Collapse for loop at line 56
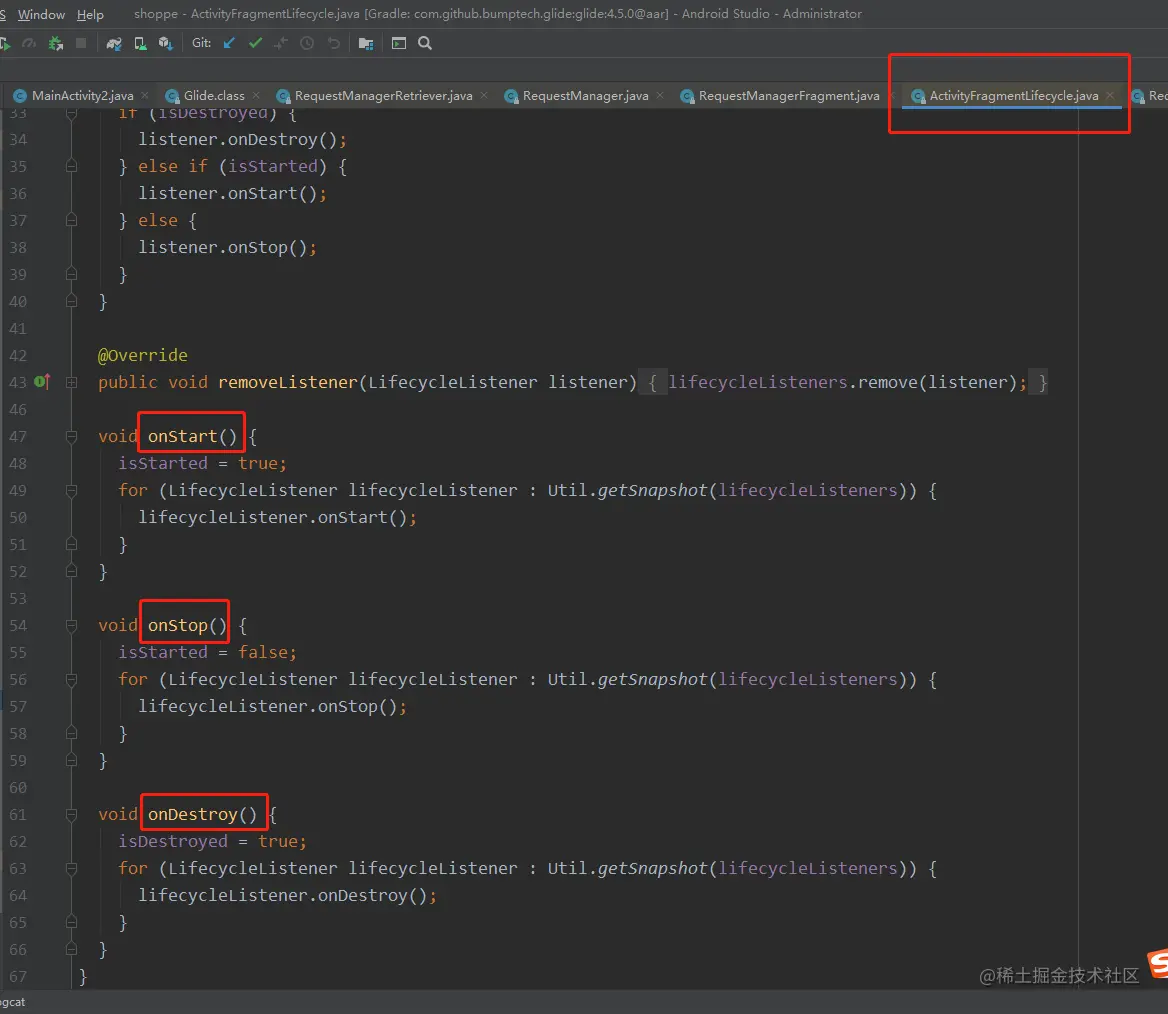This screenshot has width=1168, height=1014. tap(72, 679)
